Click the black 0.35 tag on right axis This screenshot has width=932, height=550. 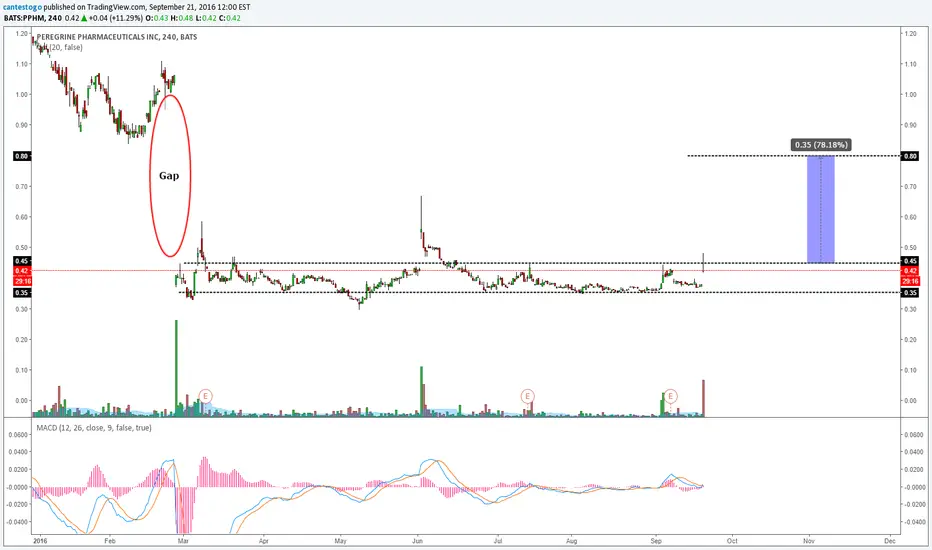(x=910, y=293)
